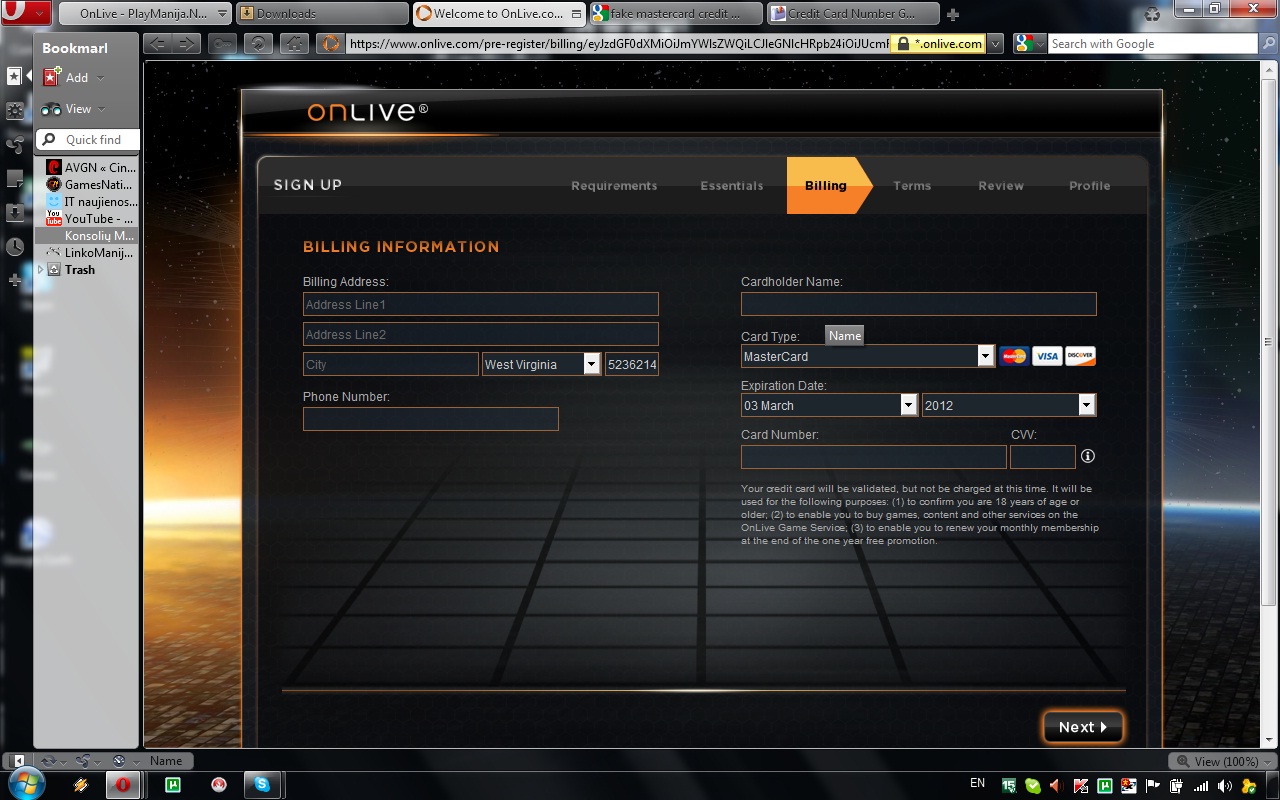Open the Notes panel icon
This screenshot has width=1280, height=800.
(x=15, y=179)
